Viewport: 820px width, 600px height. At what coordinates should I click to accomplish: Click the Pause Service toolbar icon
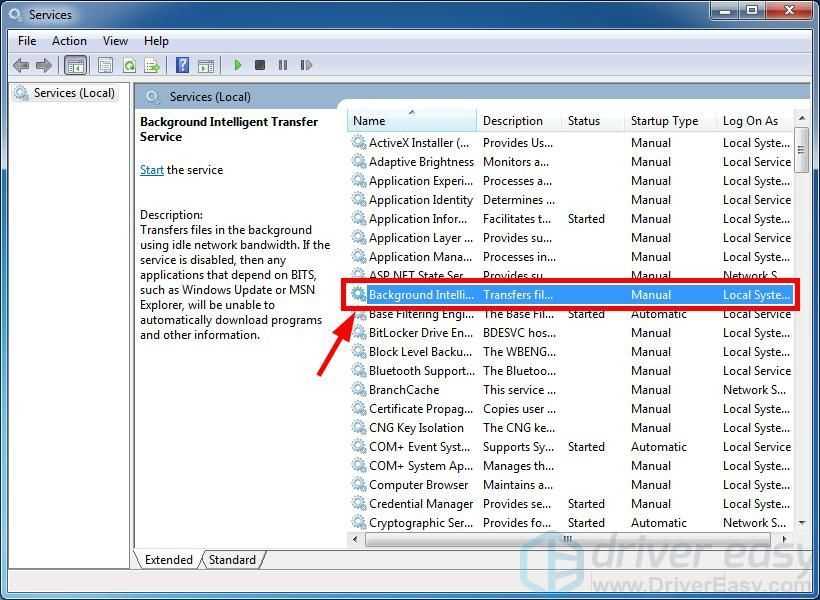point(283,65)
